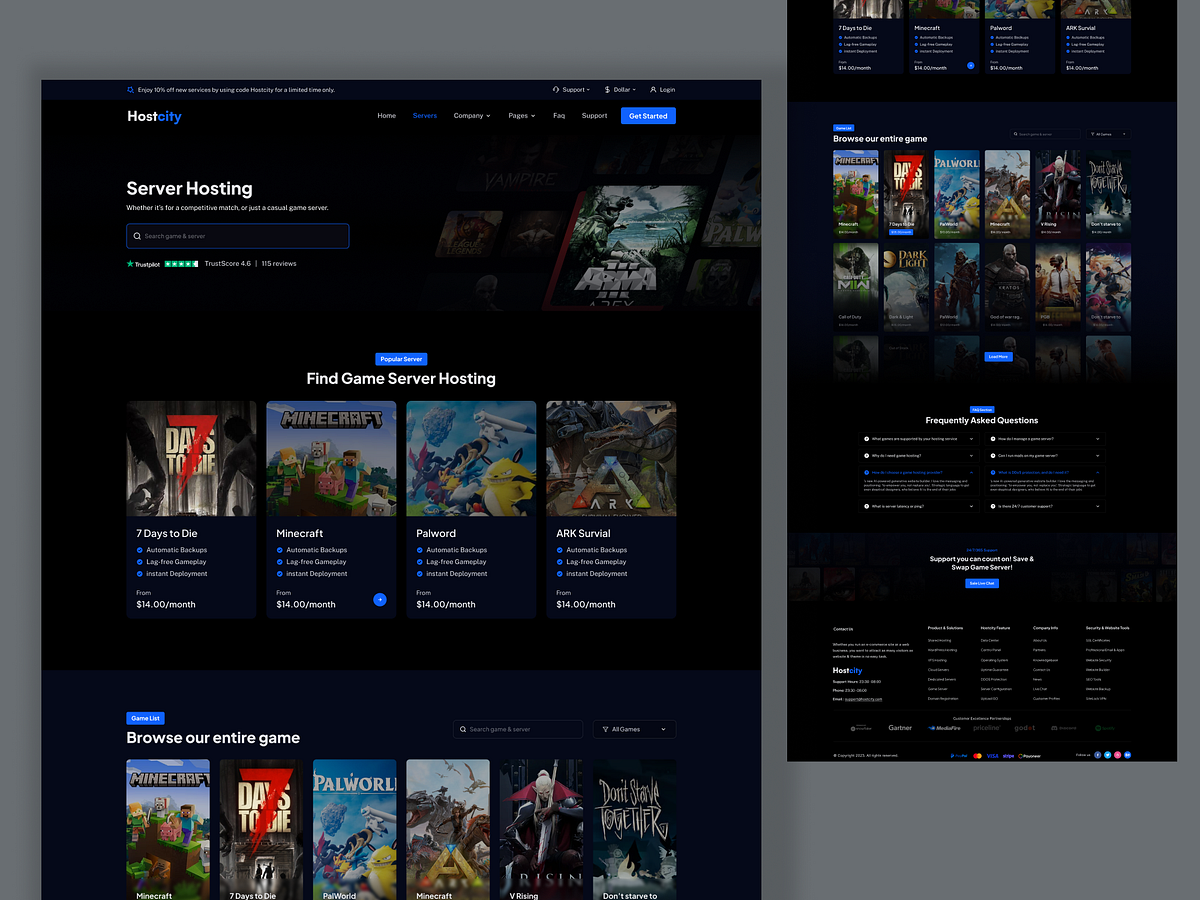Select the headset Support icon in top bar
The width and height of the screenshot is (1200, 900).
pyautogui.click(x=555, y=89)
